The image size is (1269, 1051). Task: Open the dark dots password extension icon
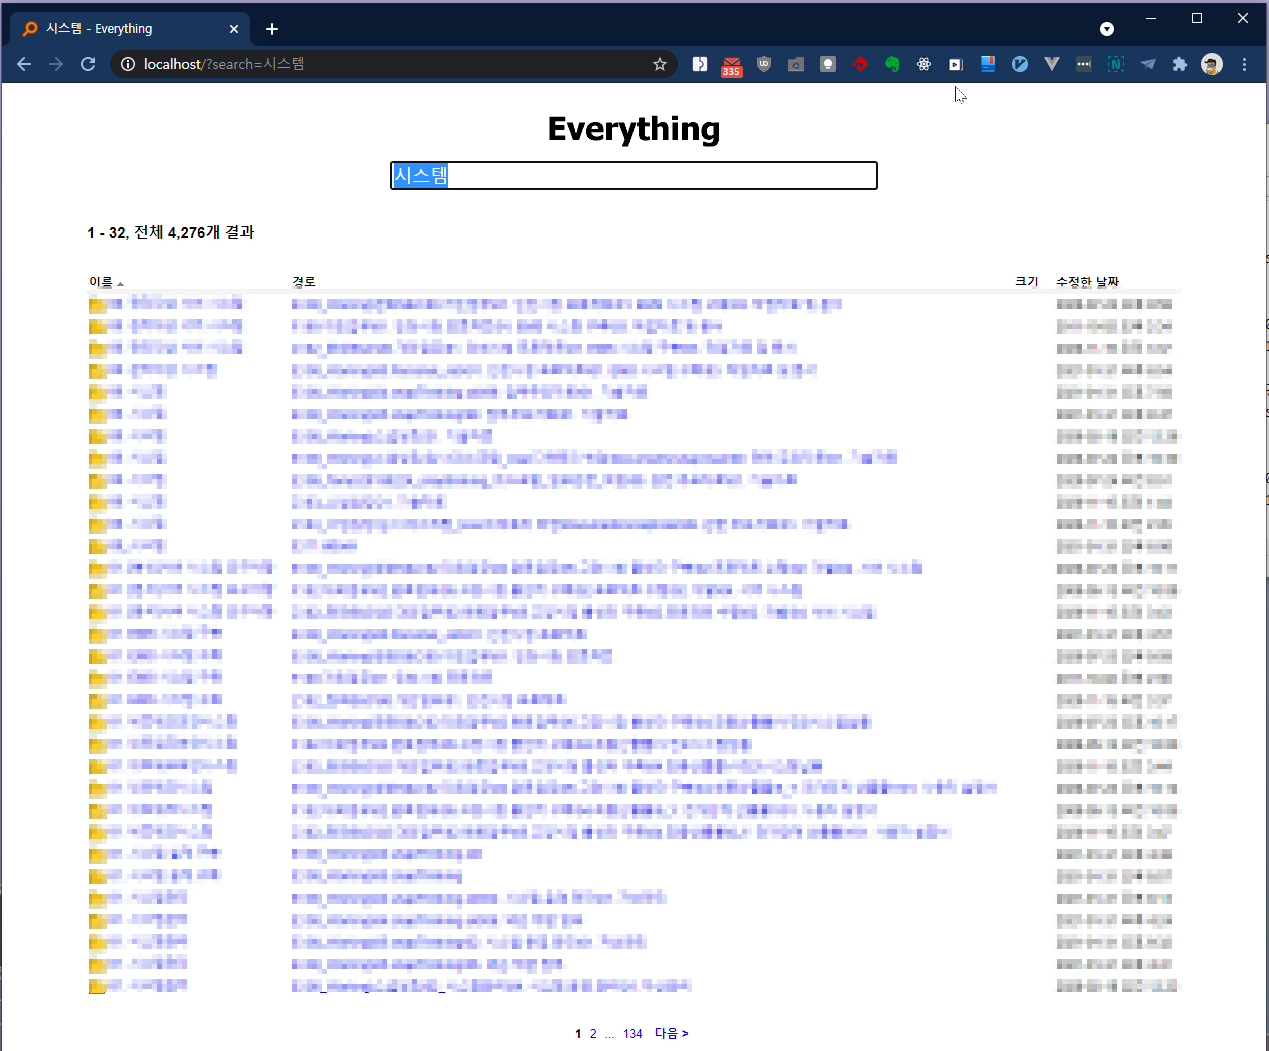(1084, 64)
